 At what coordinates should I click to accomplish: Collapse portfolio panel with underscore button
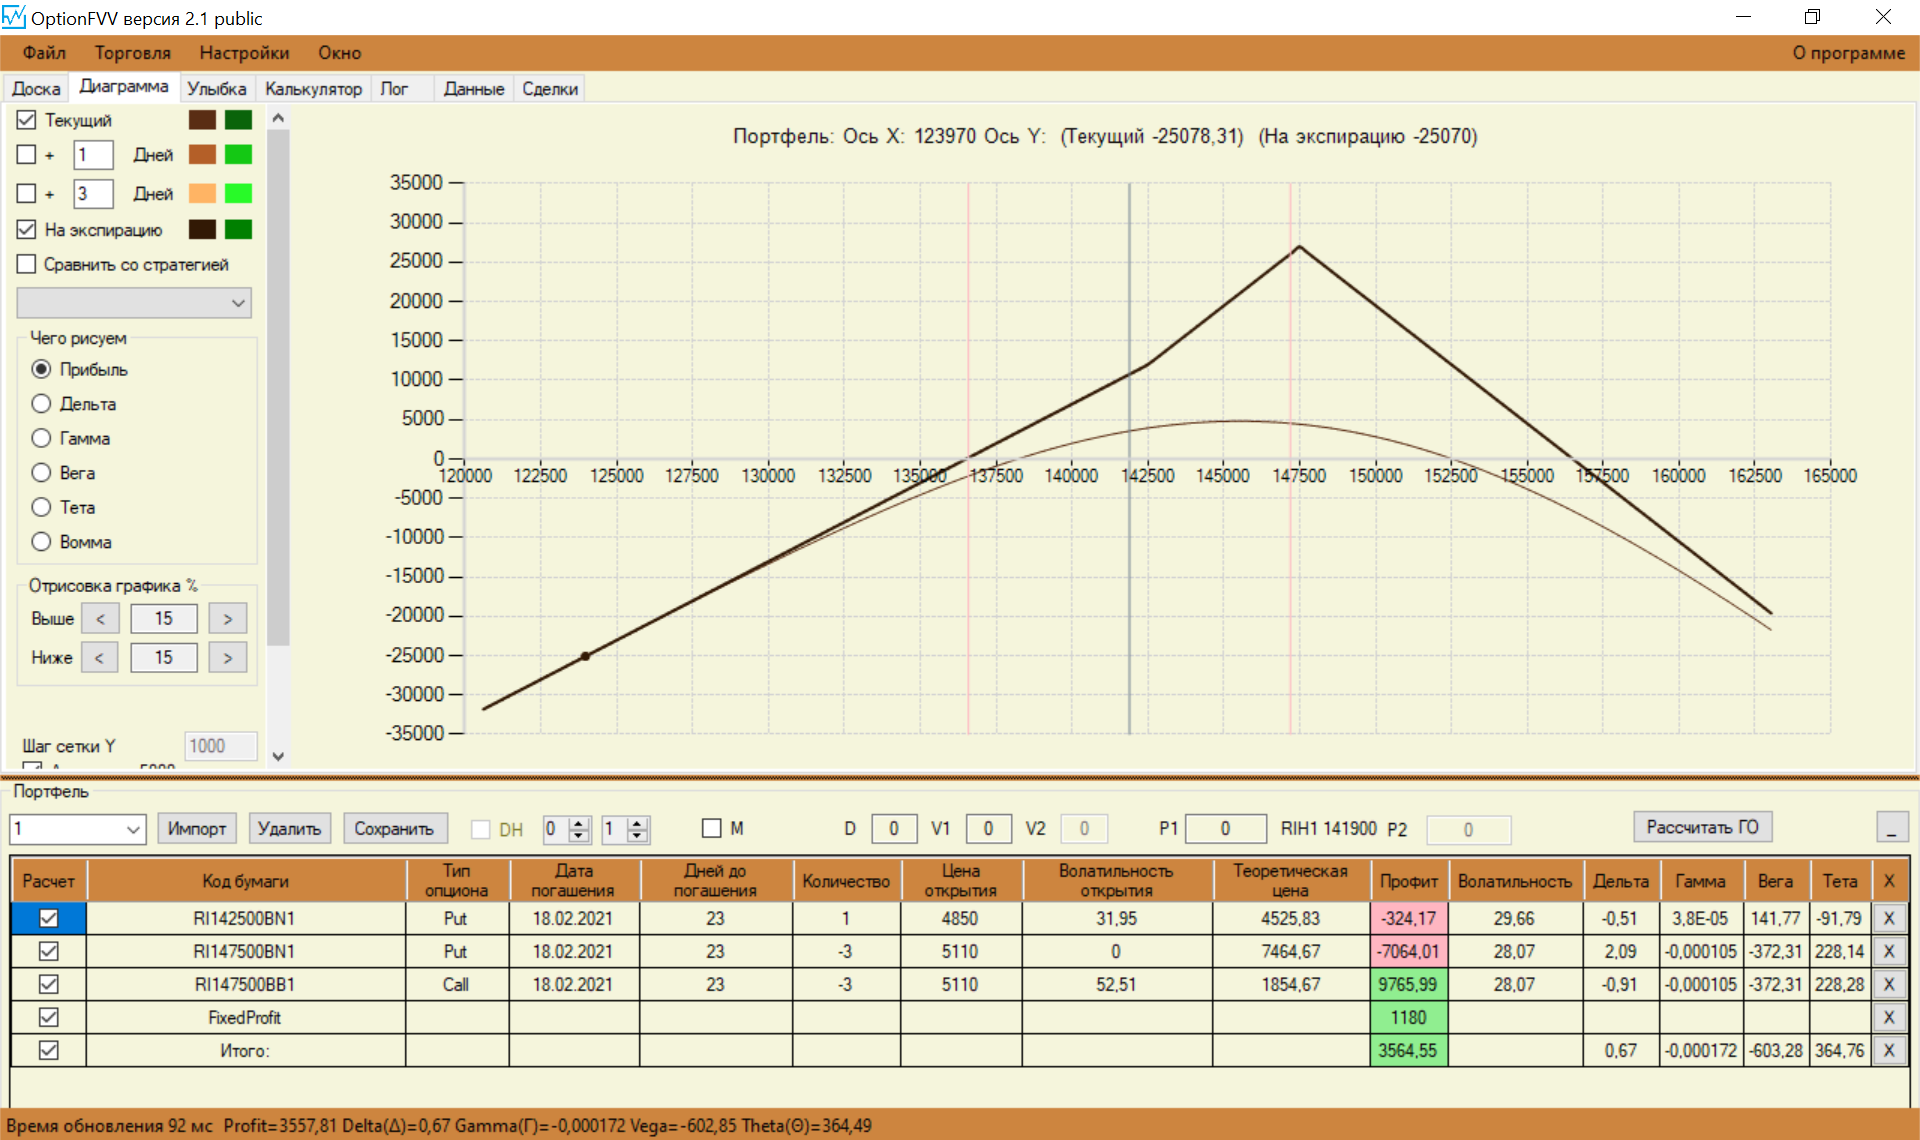coord(1891,828)
